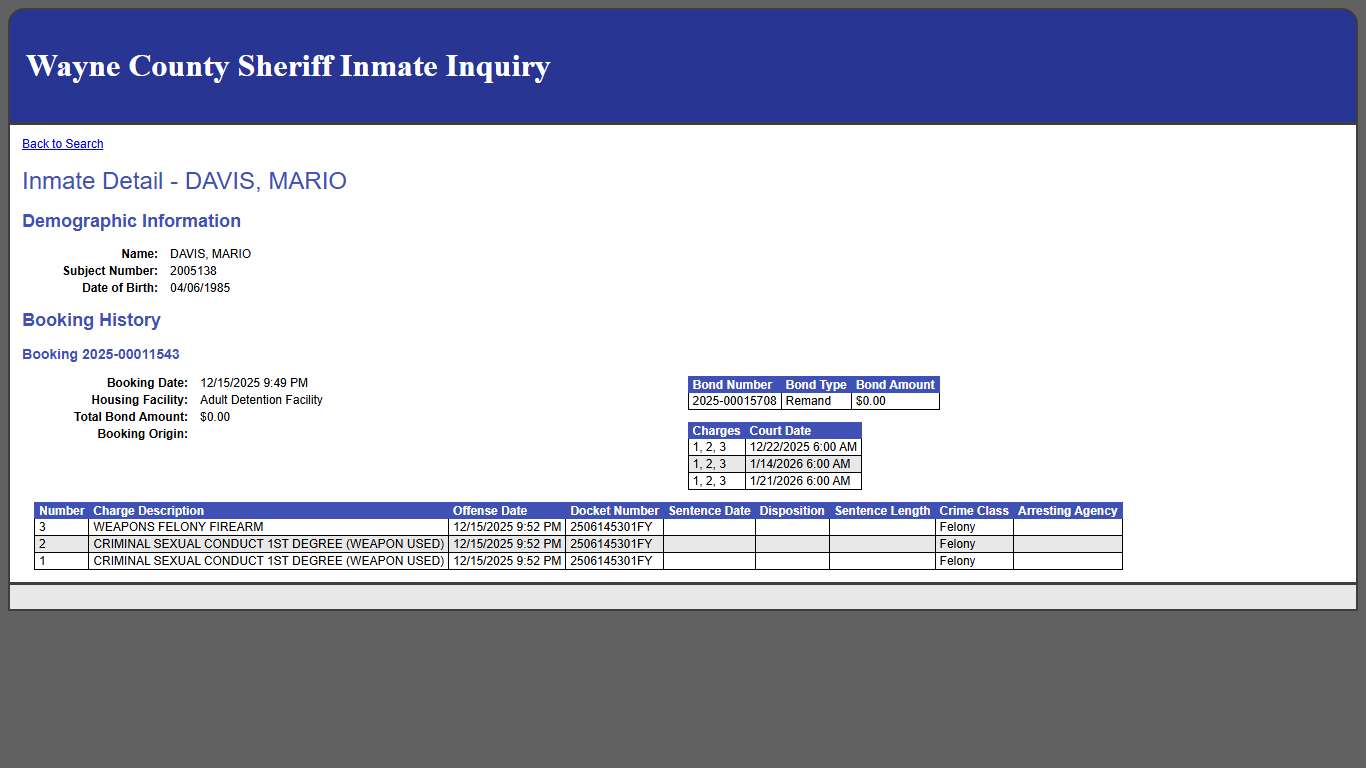
Task: Click booking date 12/15/2025 9:49 PM
Action: [254, 383]
